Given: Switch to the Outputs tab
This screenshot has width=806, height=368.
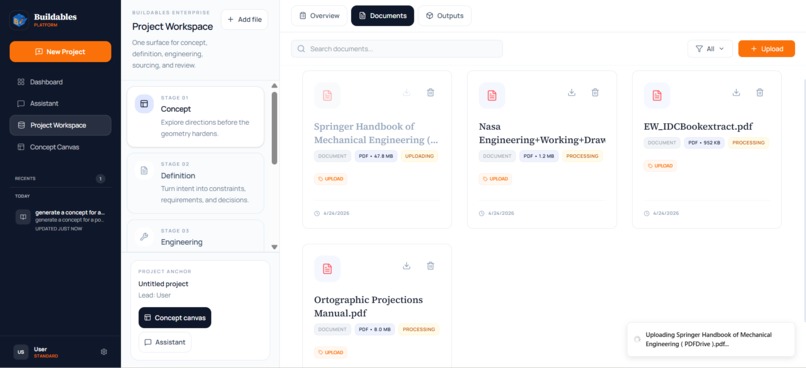Looking at the screenshot, I should (445, 16).
